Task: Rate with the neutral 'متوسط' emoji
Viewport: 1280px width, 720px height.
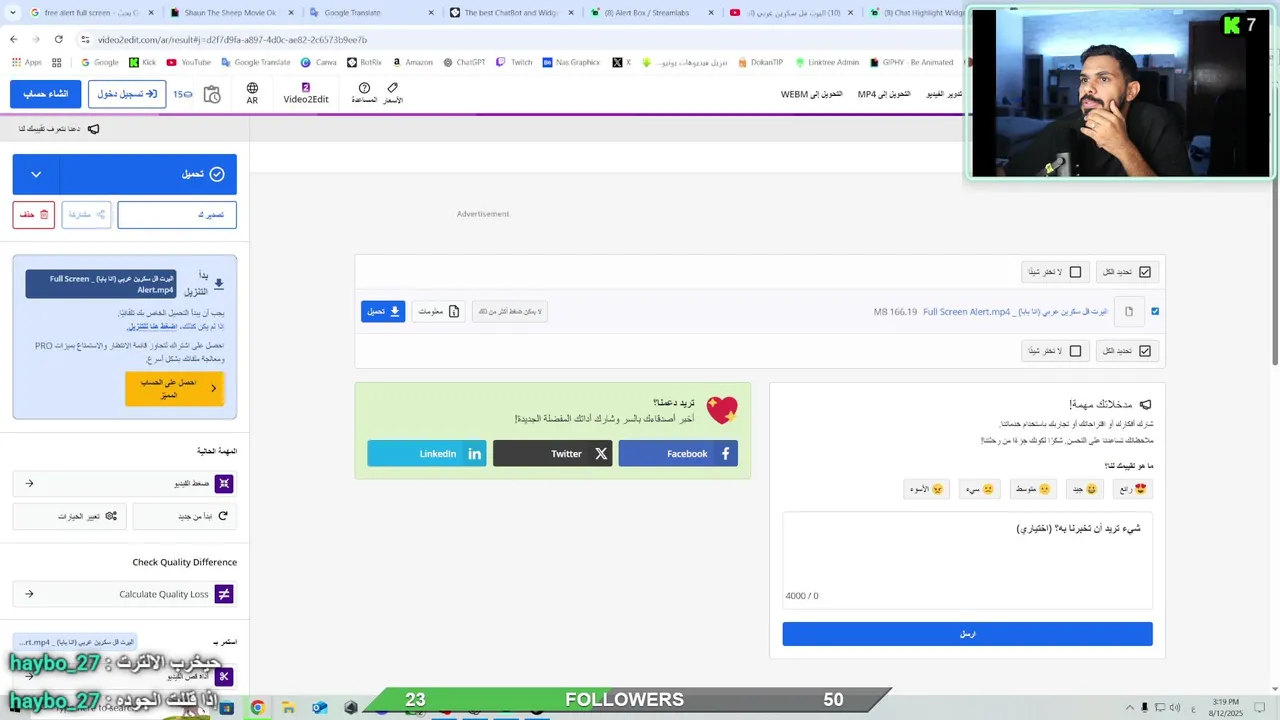Action: click(x=1033, y=489)
